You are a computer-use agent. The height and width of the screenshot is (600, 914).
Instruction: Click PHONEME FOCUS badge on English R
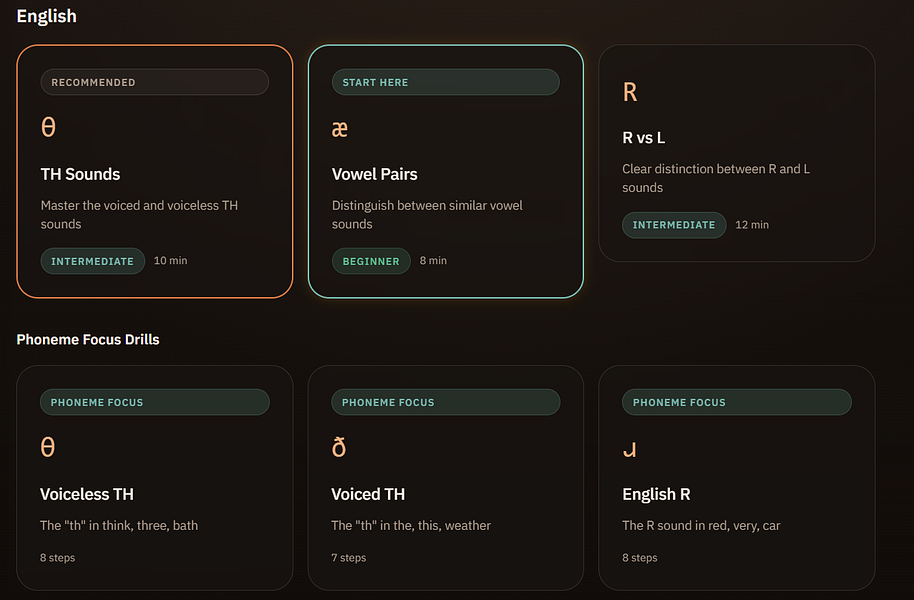click(x=737, y=402)
